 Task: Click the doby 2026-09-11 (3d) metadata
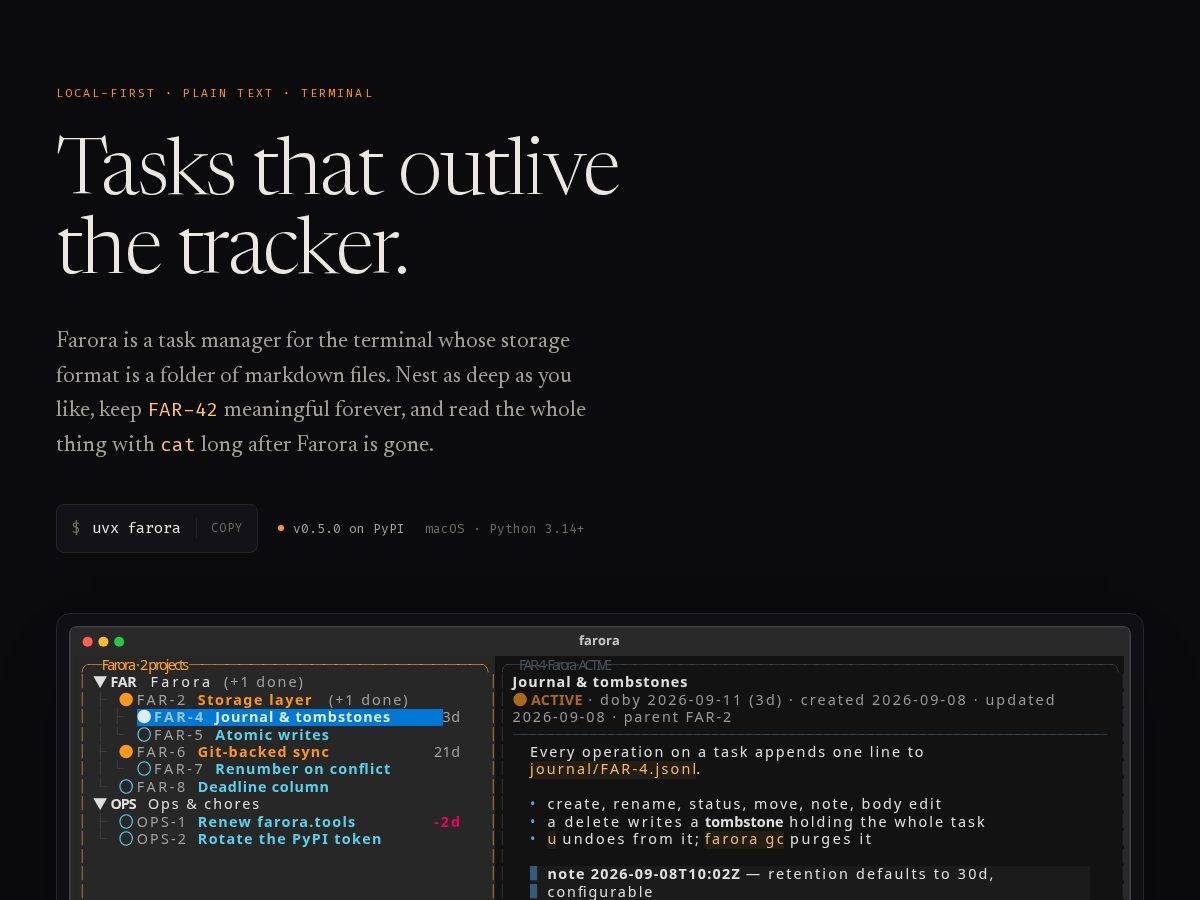(689, 700)
